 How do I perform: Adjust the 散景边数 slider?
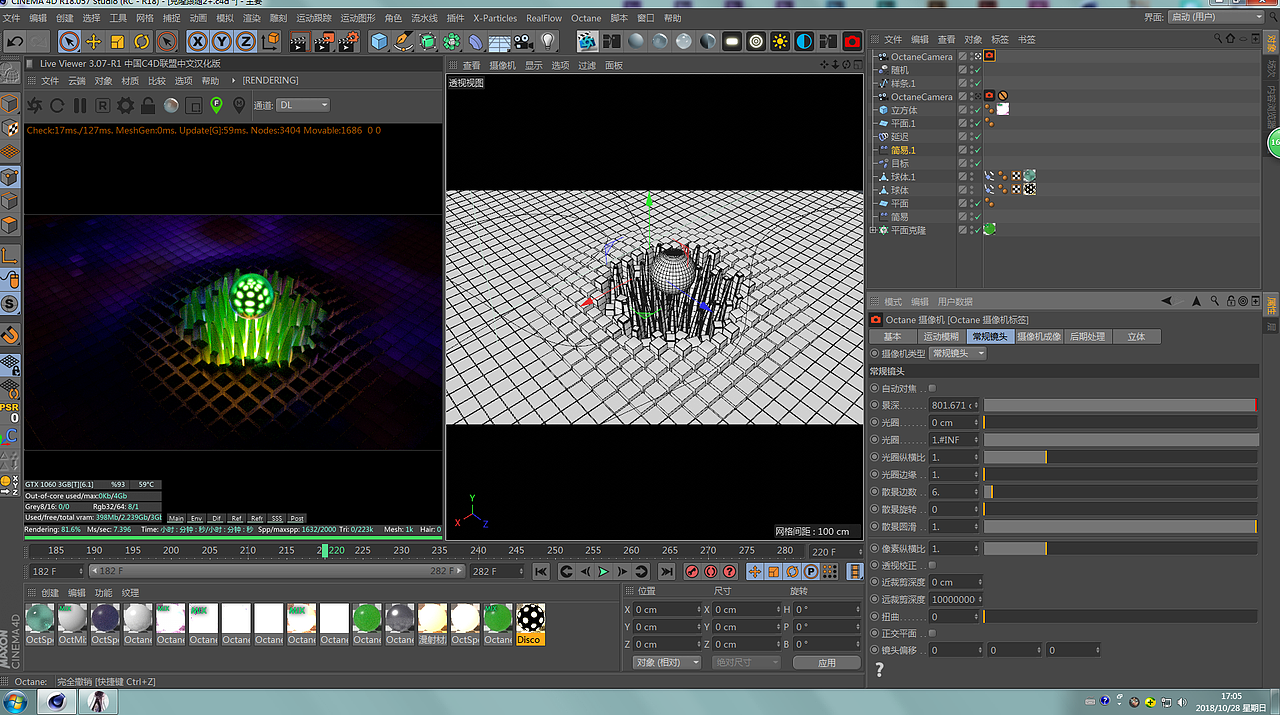click(1120, 492)
